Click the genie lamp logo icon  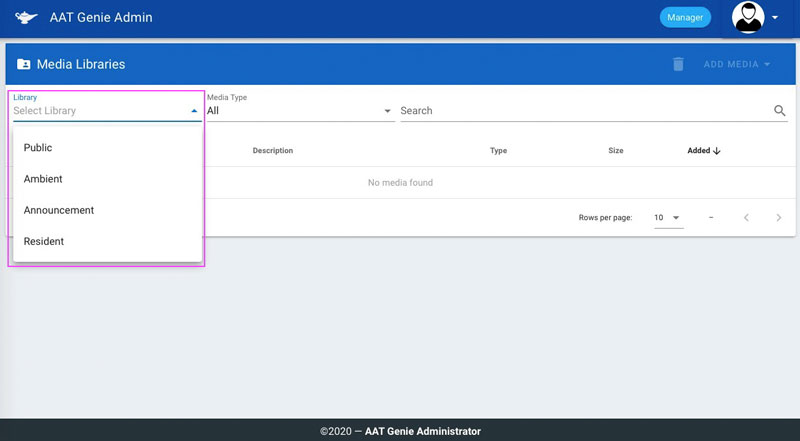(x=26, y=17)
